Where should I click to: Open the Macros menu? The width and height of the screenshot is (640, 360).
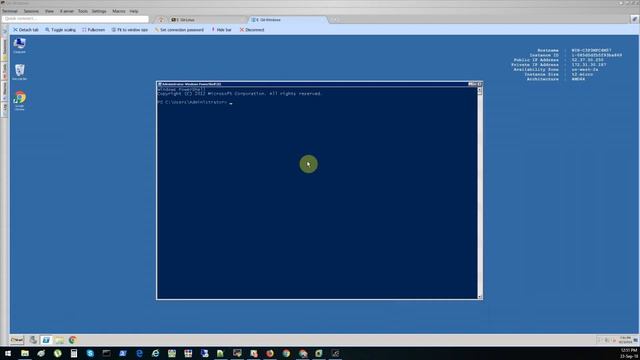tap(119, 11)
